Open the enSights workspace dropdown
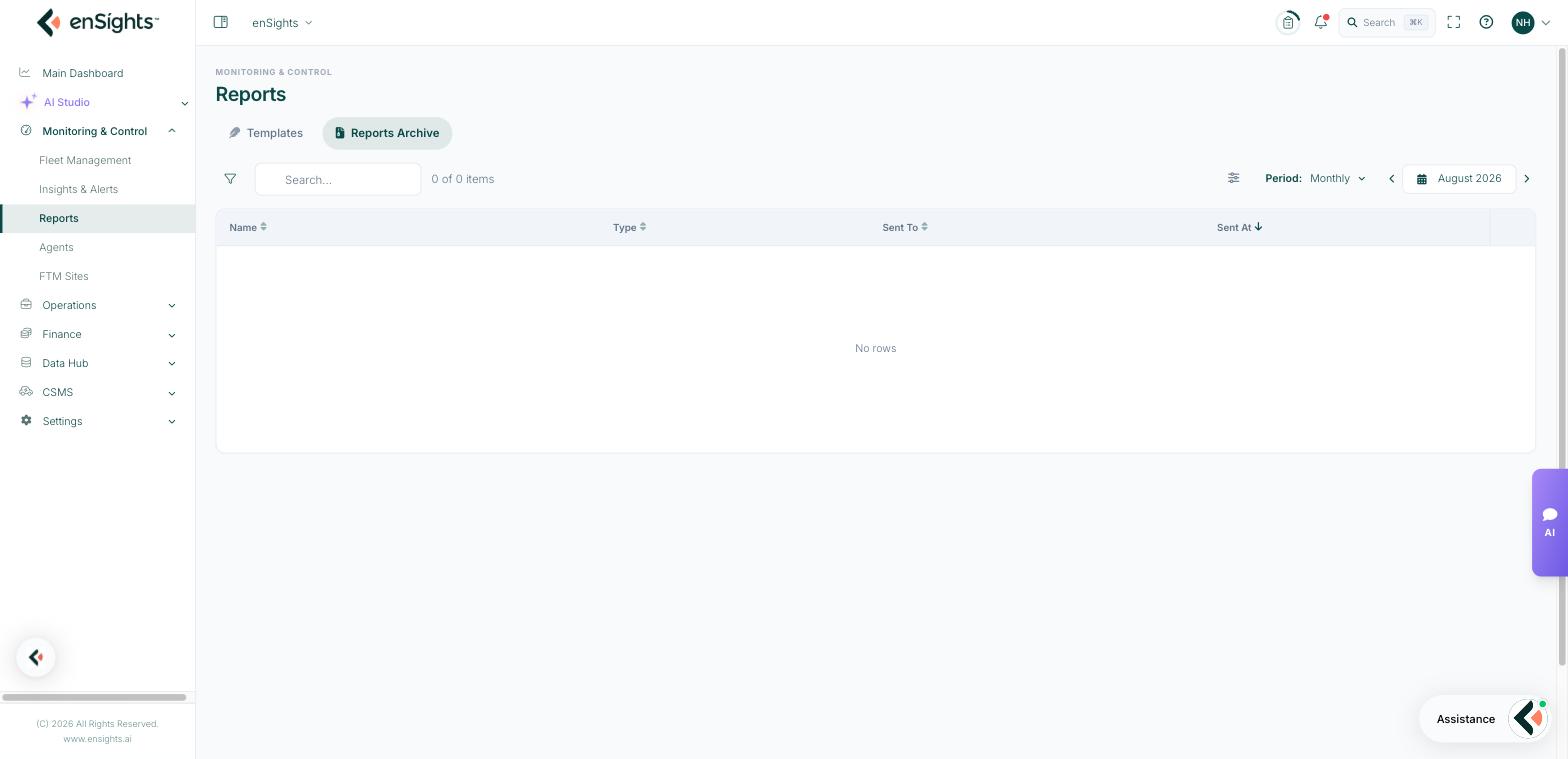Viewport: 1568px width, 759px height. coord(282,22)
